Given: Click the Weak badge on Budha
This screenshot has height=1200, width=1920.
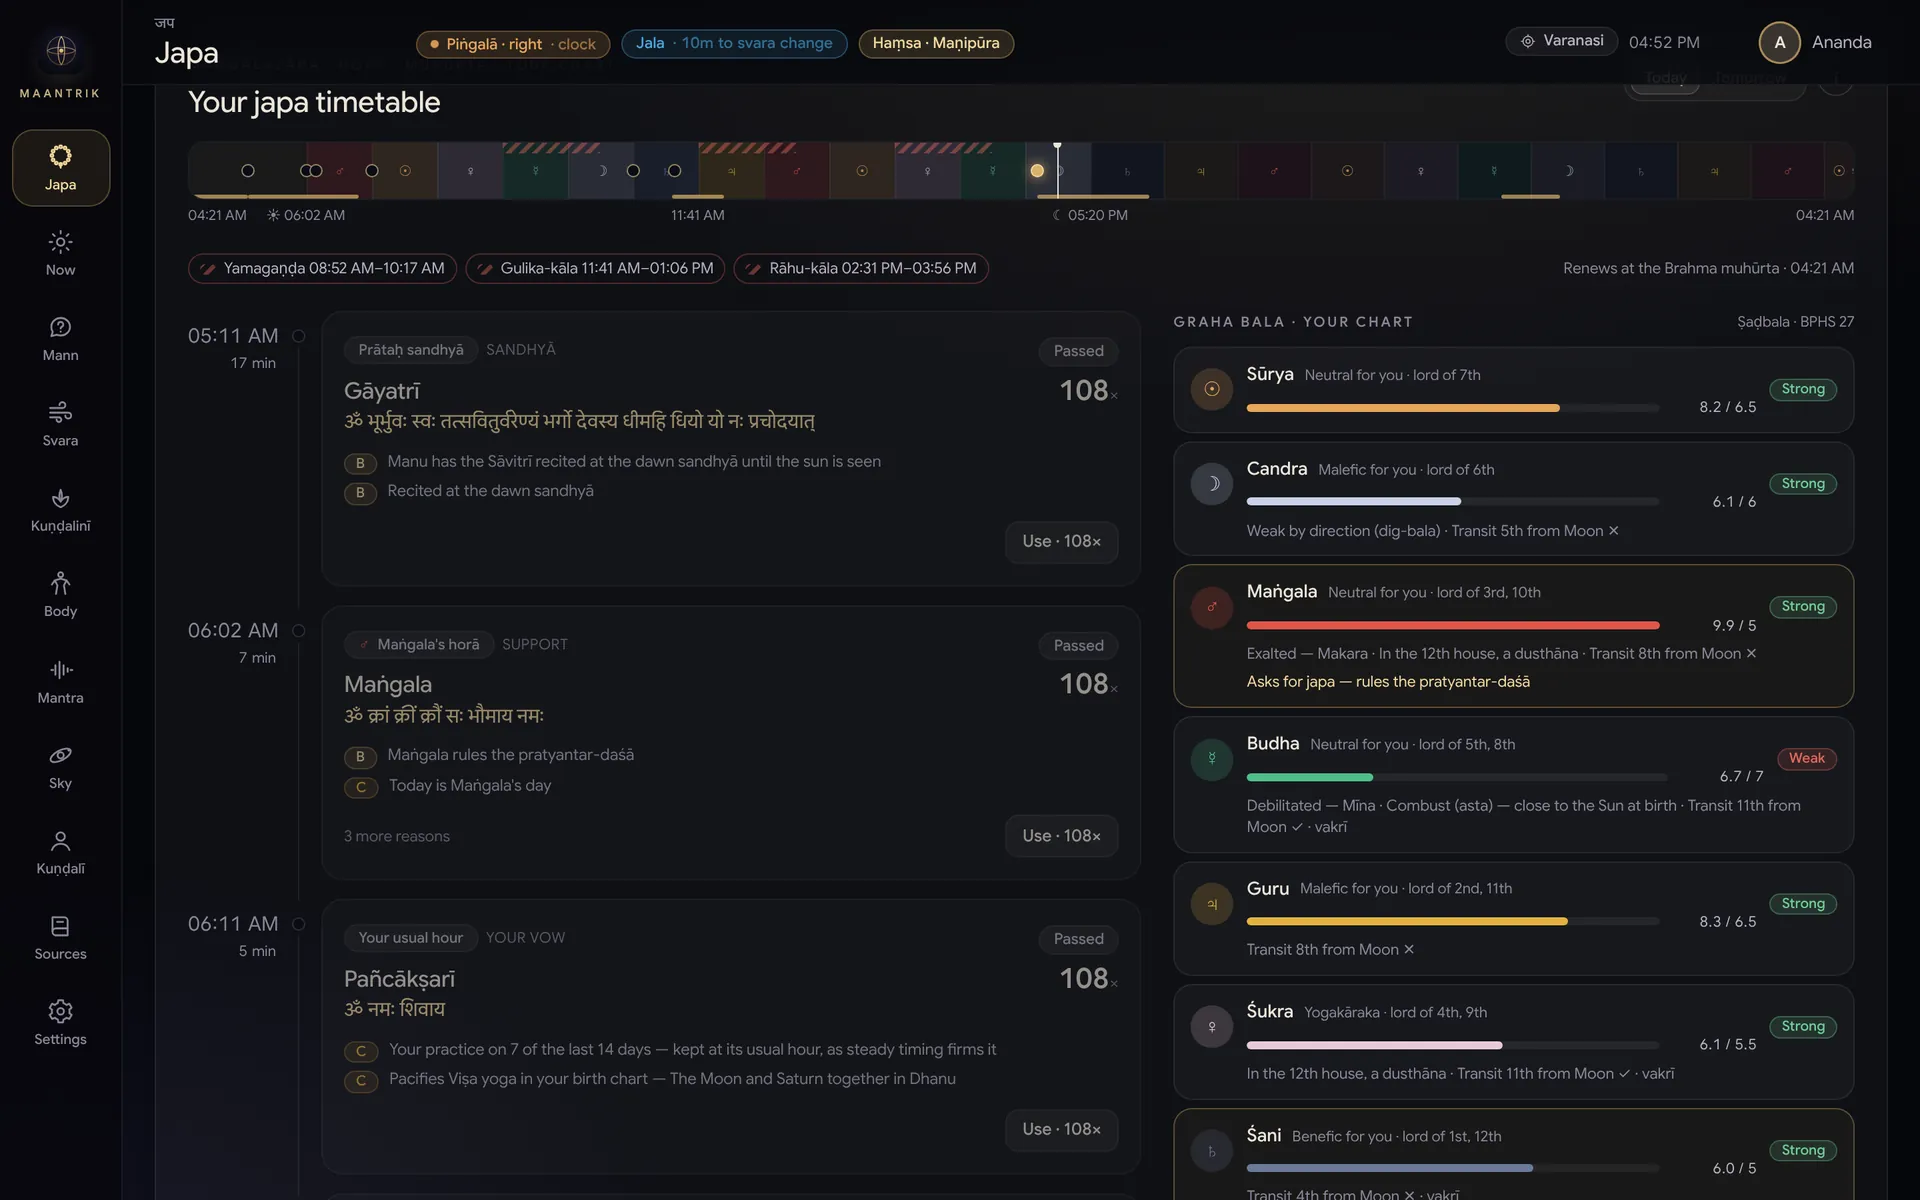Looking at the screenshot, I should click(x=1806, y=759).
